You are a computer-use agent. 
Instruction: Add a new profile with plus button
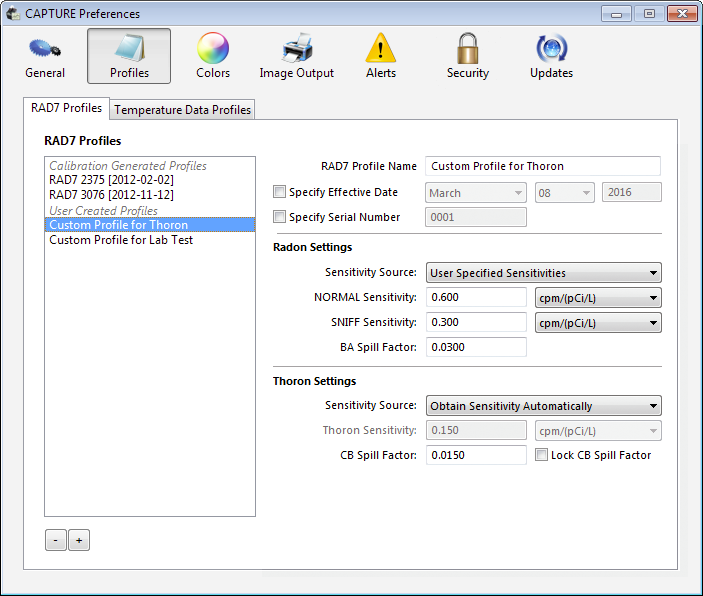pyautogui.click(x=79, y=540)
